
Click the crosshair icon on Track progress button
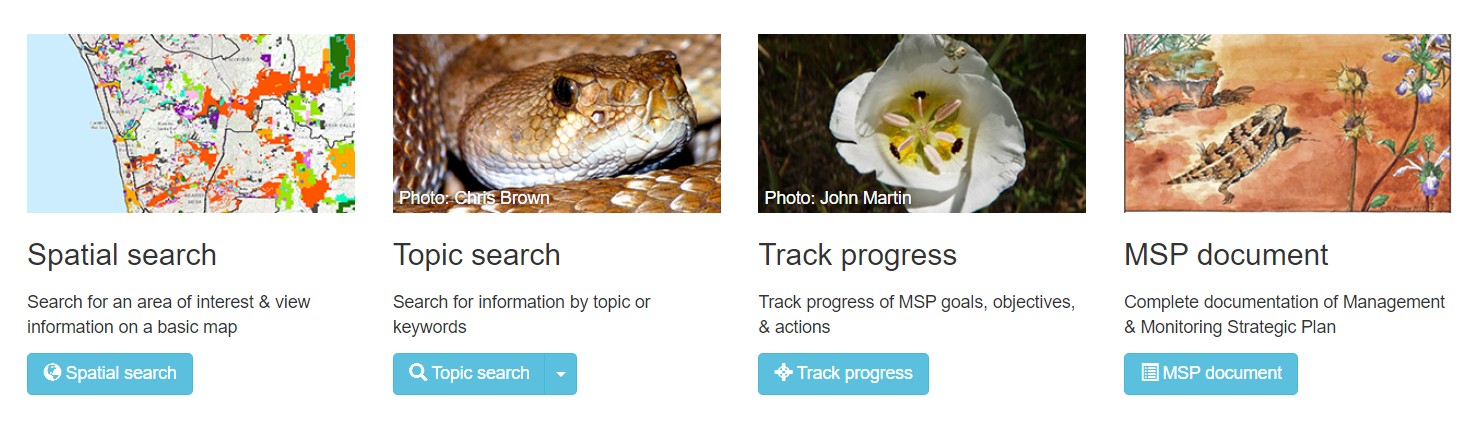[784, 373]
